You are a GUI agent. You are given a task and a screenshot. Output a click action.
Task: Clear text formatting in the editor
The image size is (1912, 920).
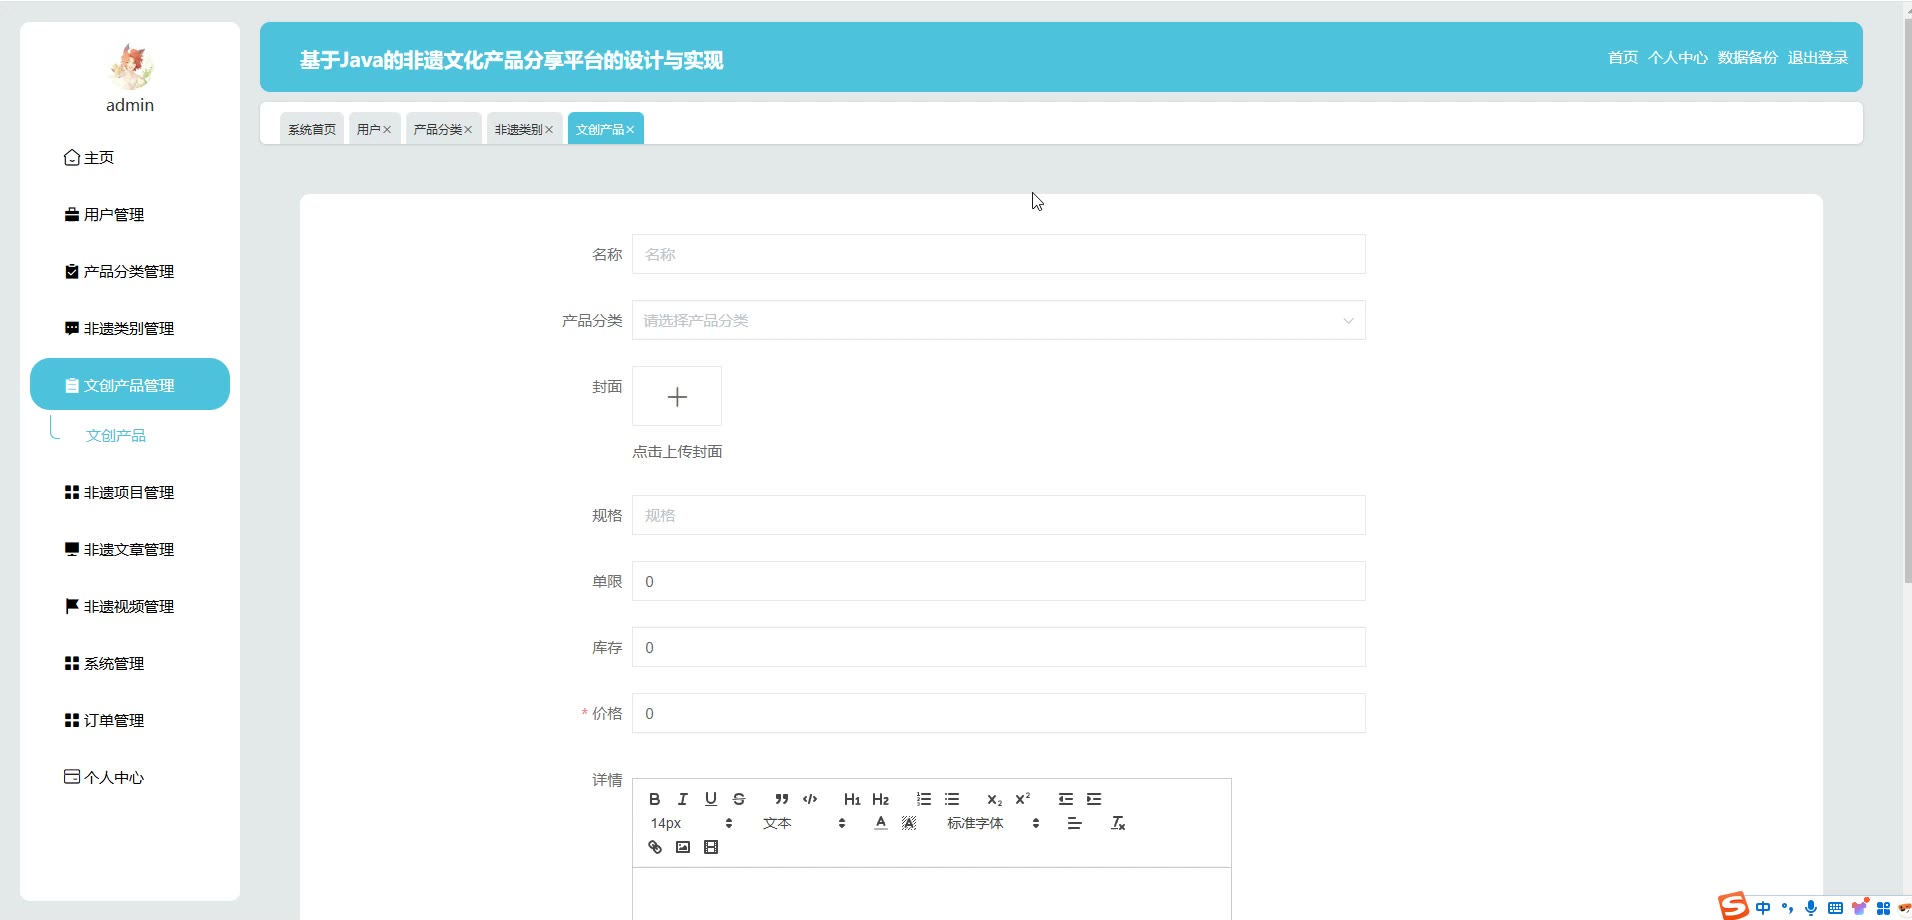(1118, 823)
